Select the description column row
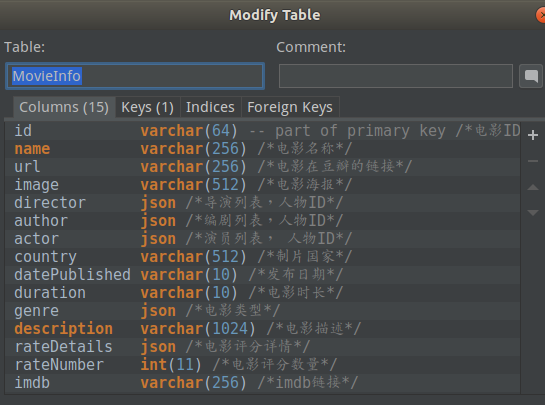 [x=262, y=329]
